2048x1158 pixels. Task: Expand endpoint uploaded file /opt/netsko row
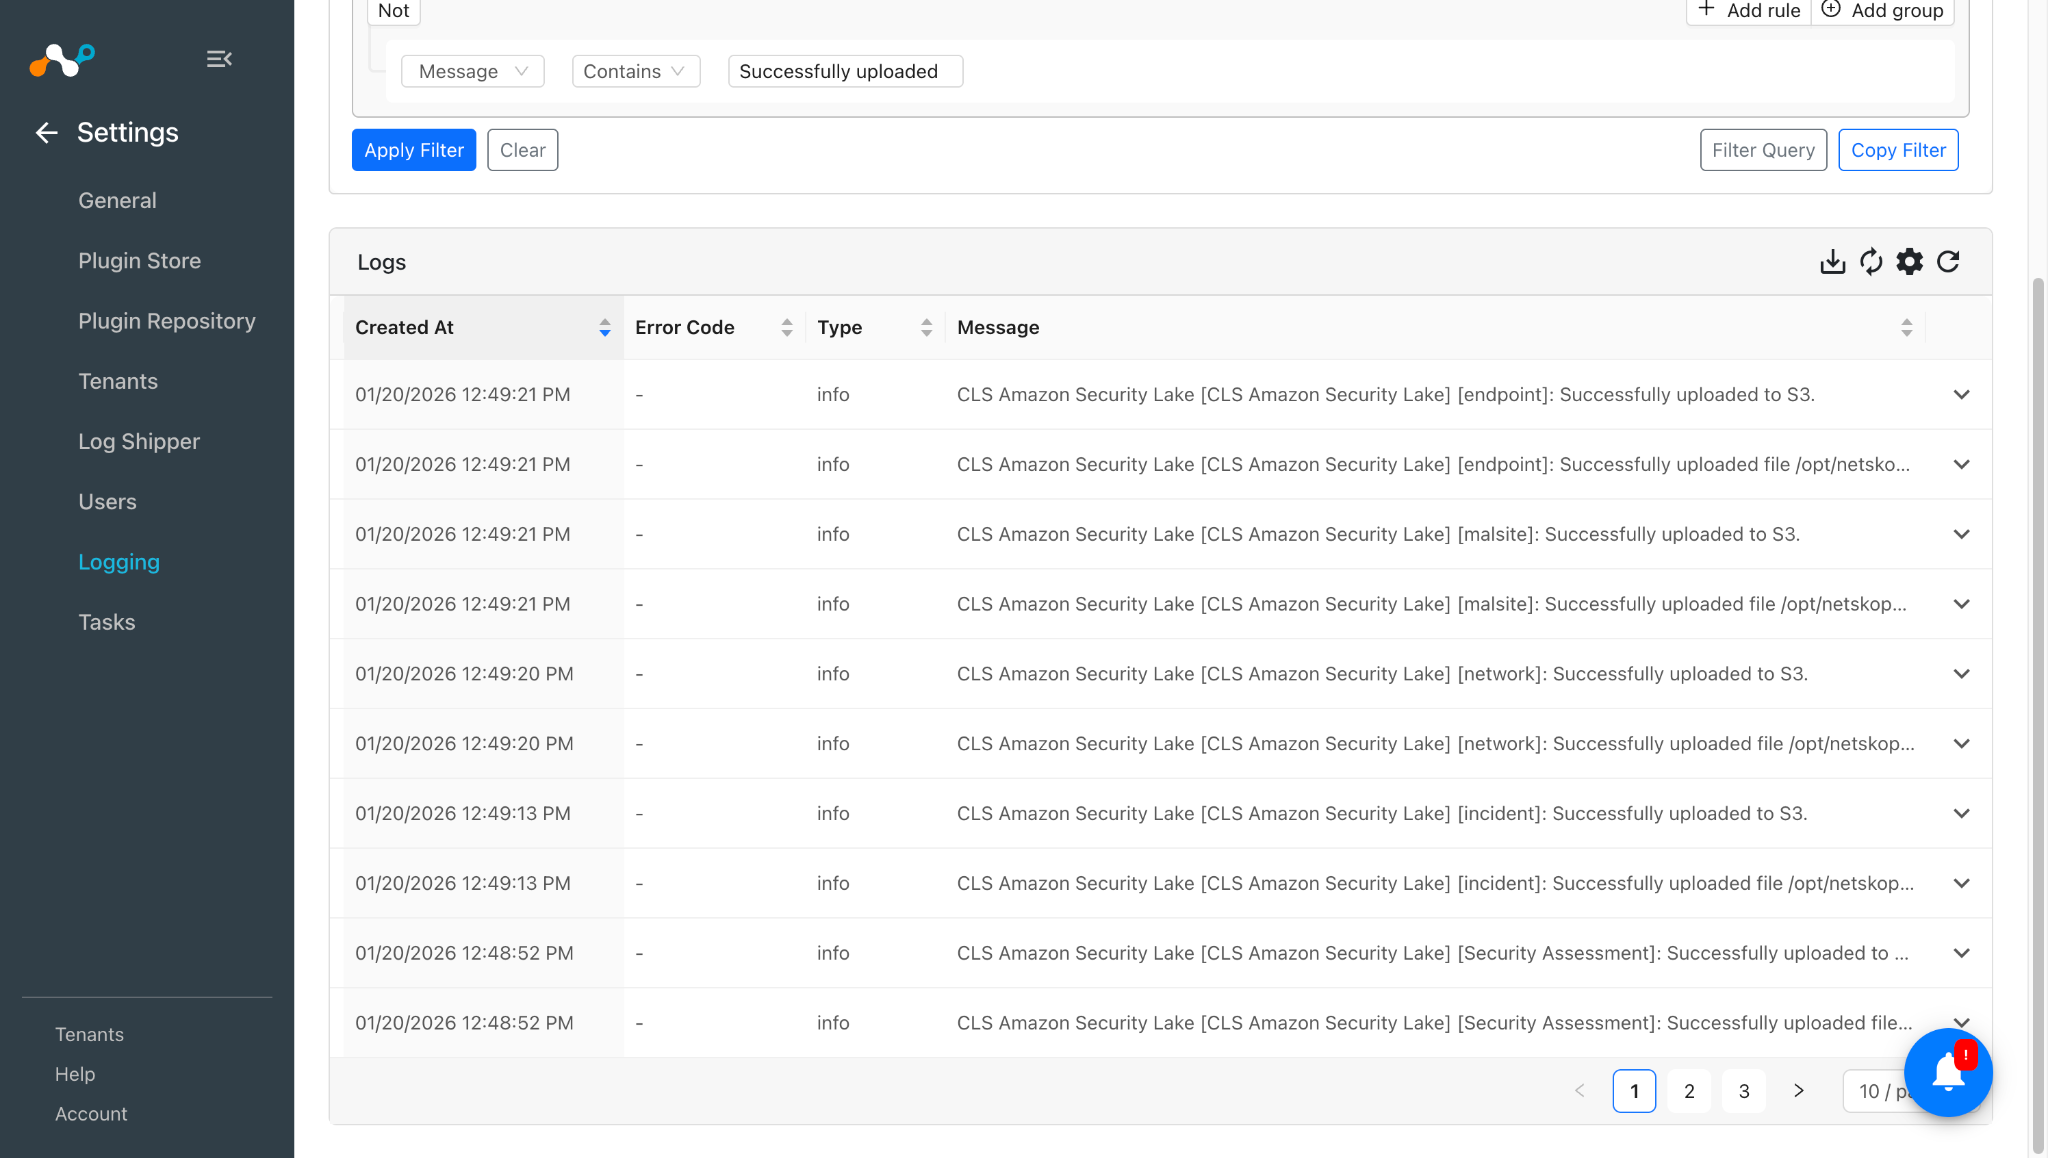point(1962,465)
